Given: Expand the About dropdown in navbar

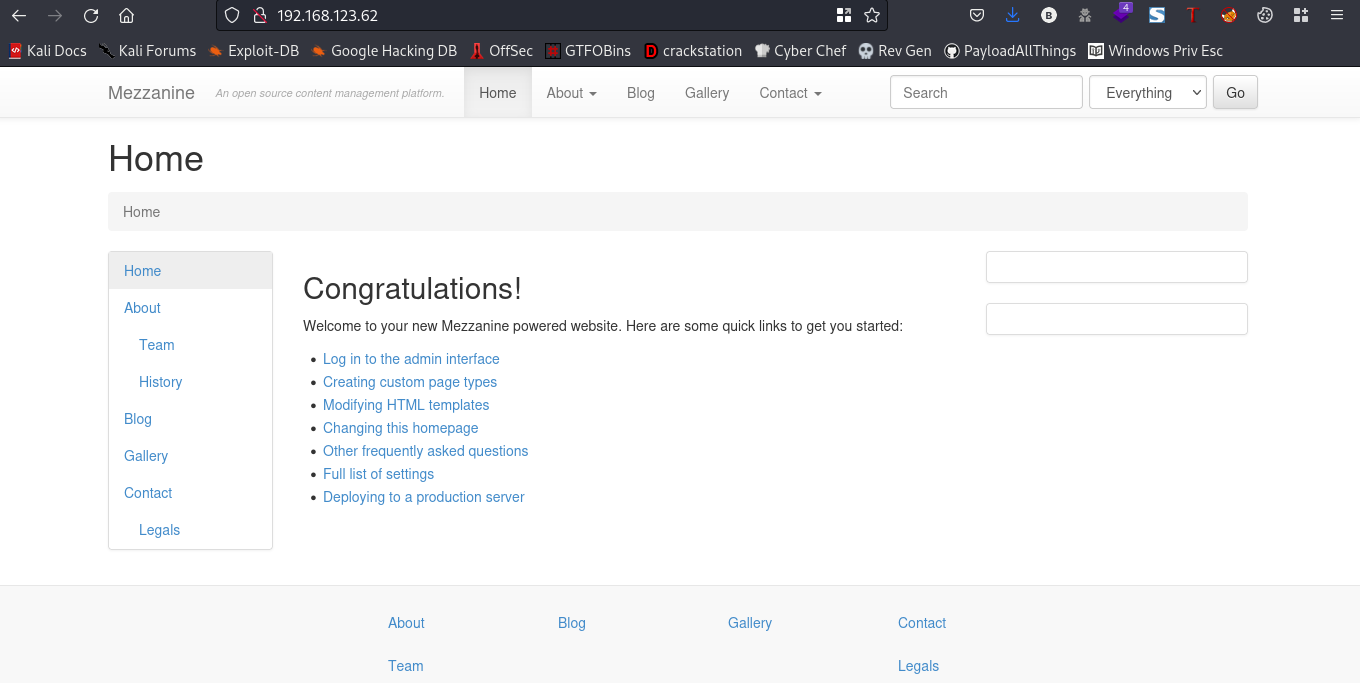Looking at the screenshot, I should (x=571, y=93).
